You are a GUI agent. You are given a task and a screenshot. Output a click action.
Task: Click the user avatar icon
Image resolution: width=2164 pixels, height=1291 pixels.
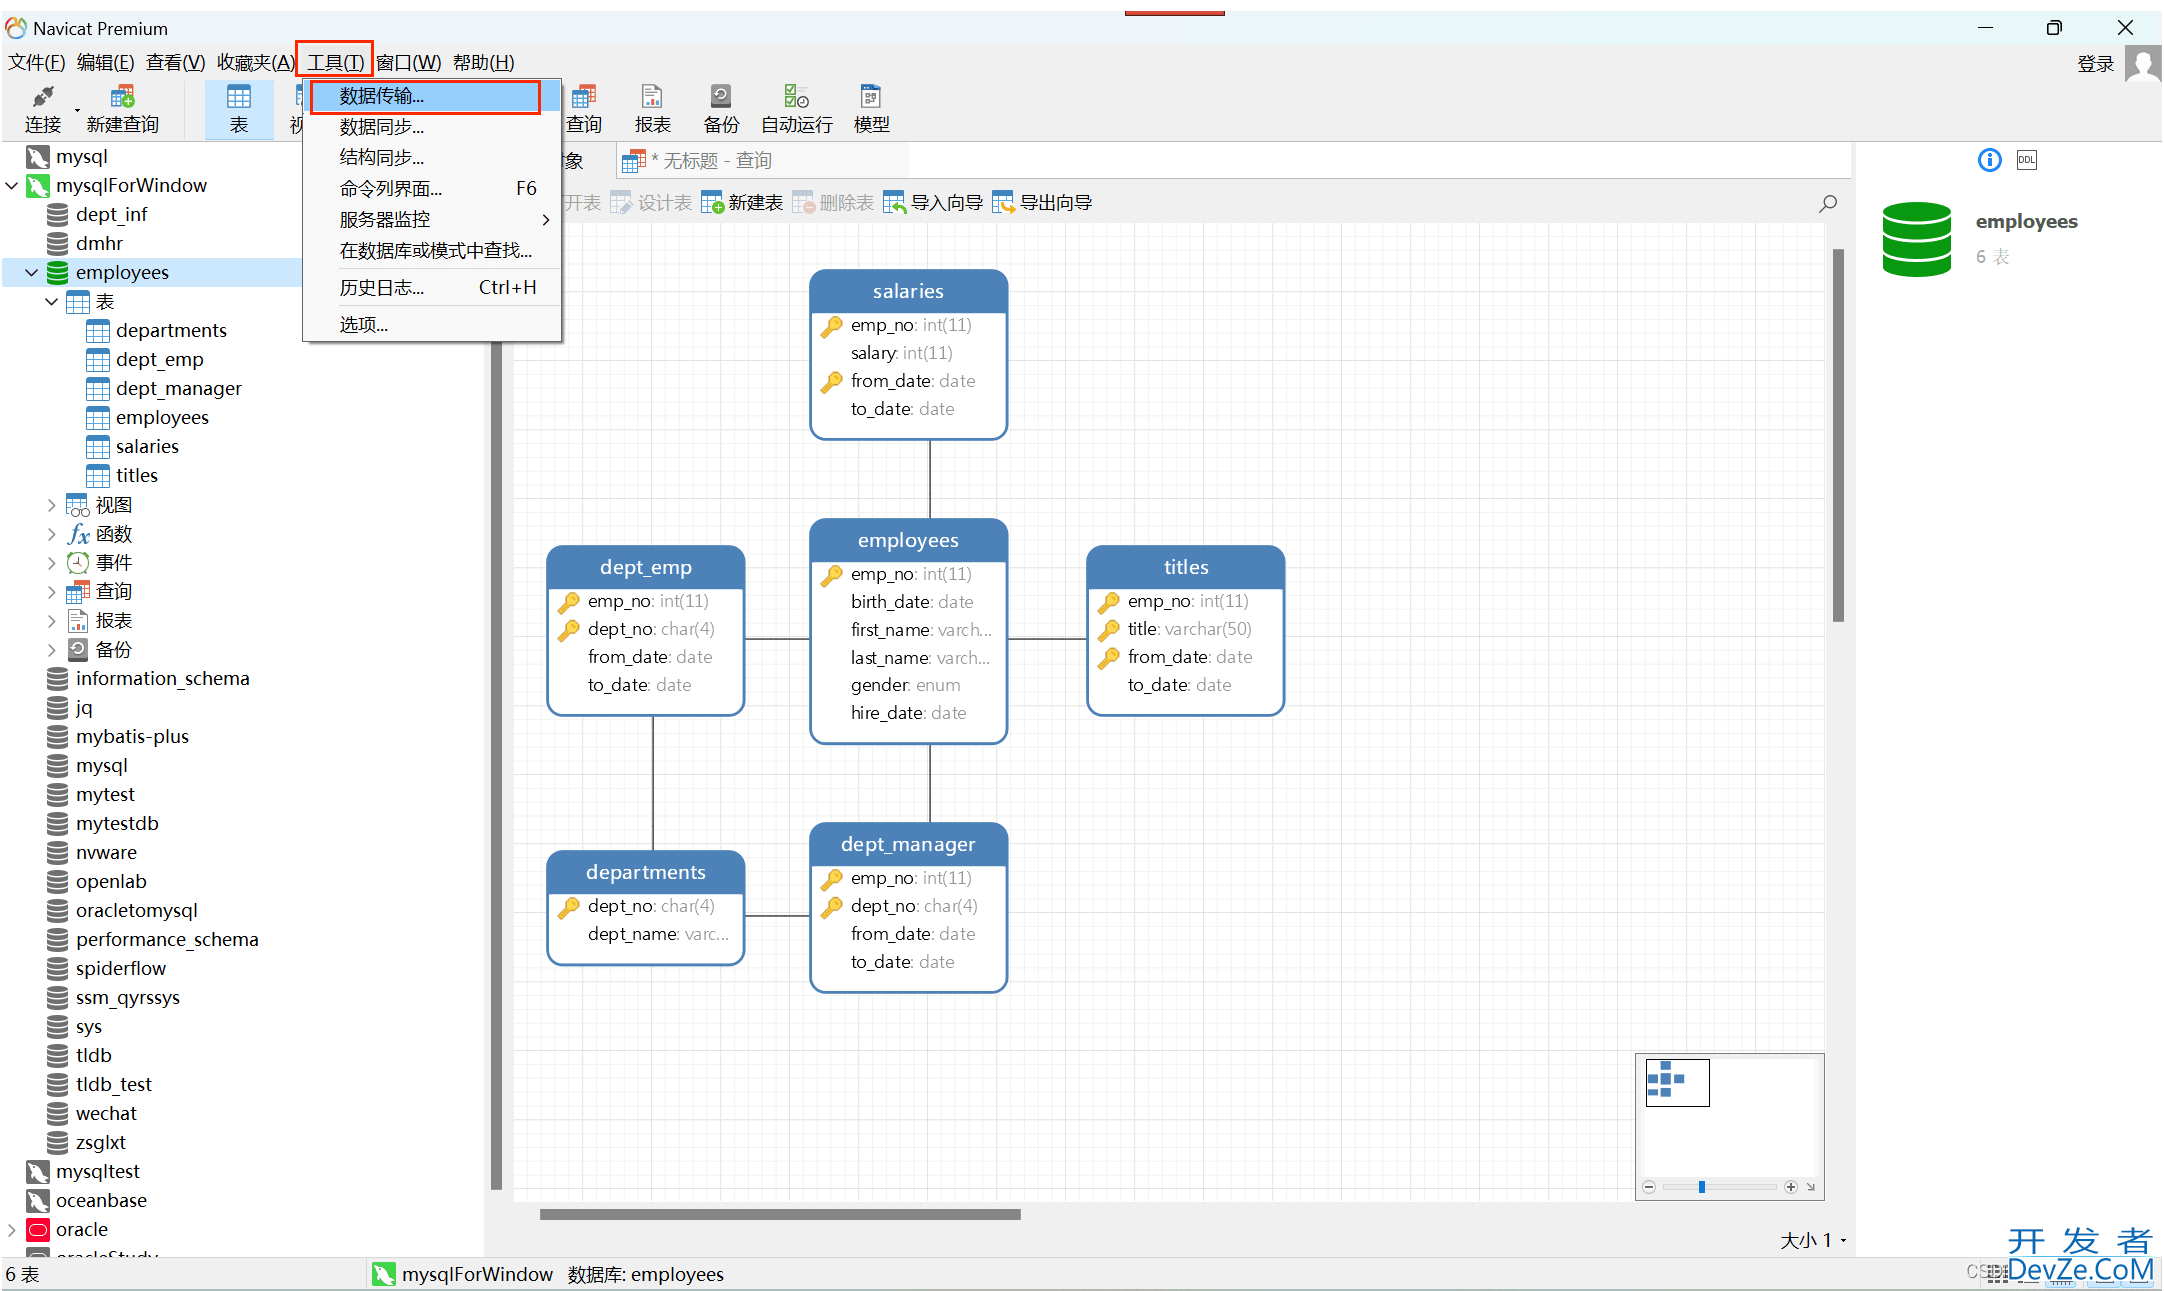click(x=2142, y=65)
